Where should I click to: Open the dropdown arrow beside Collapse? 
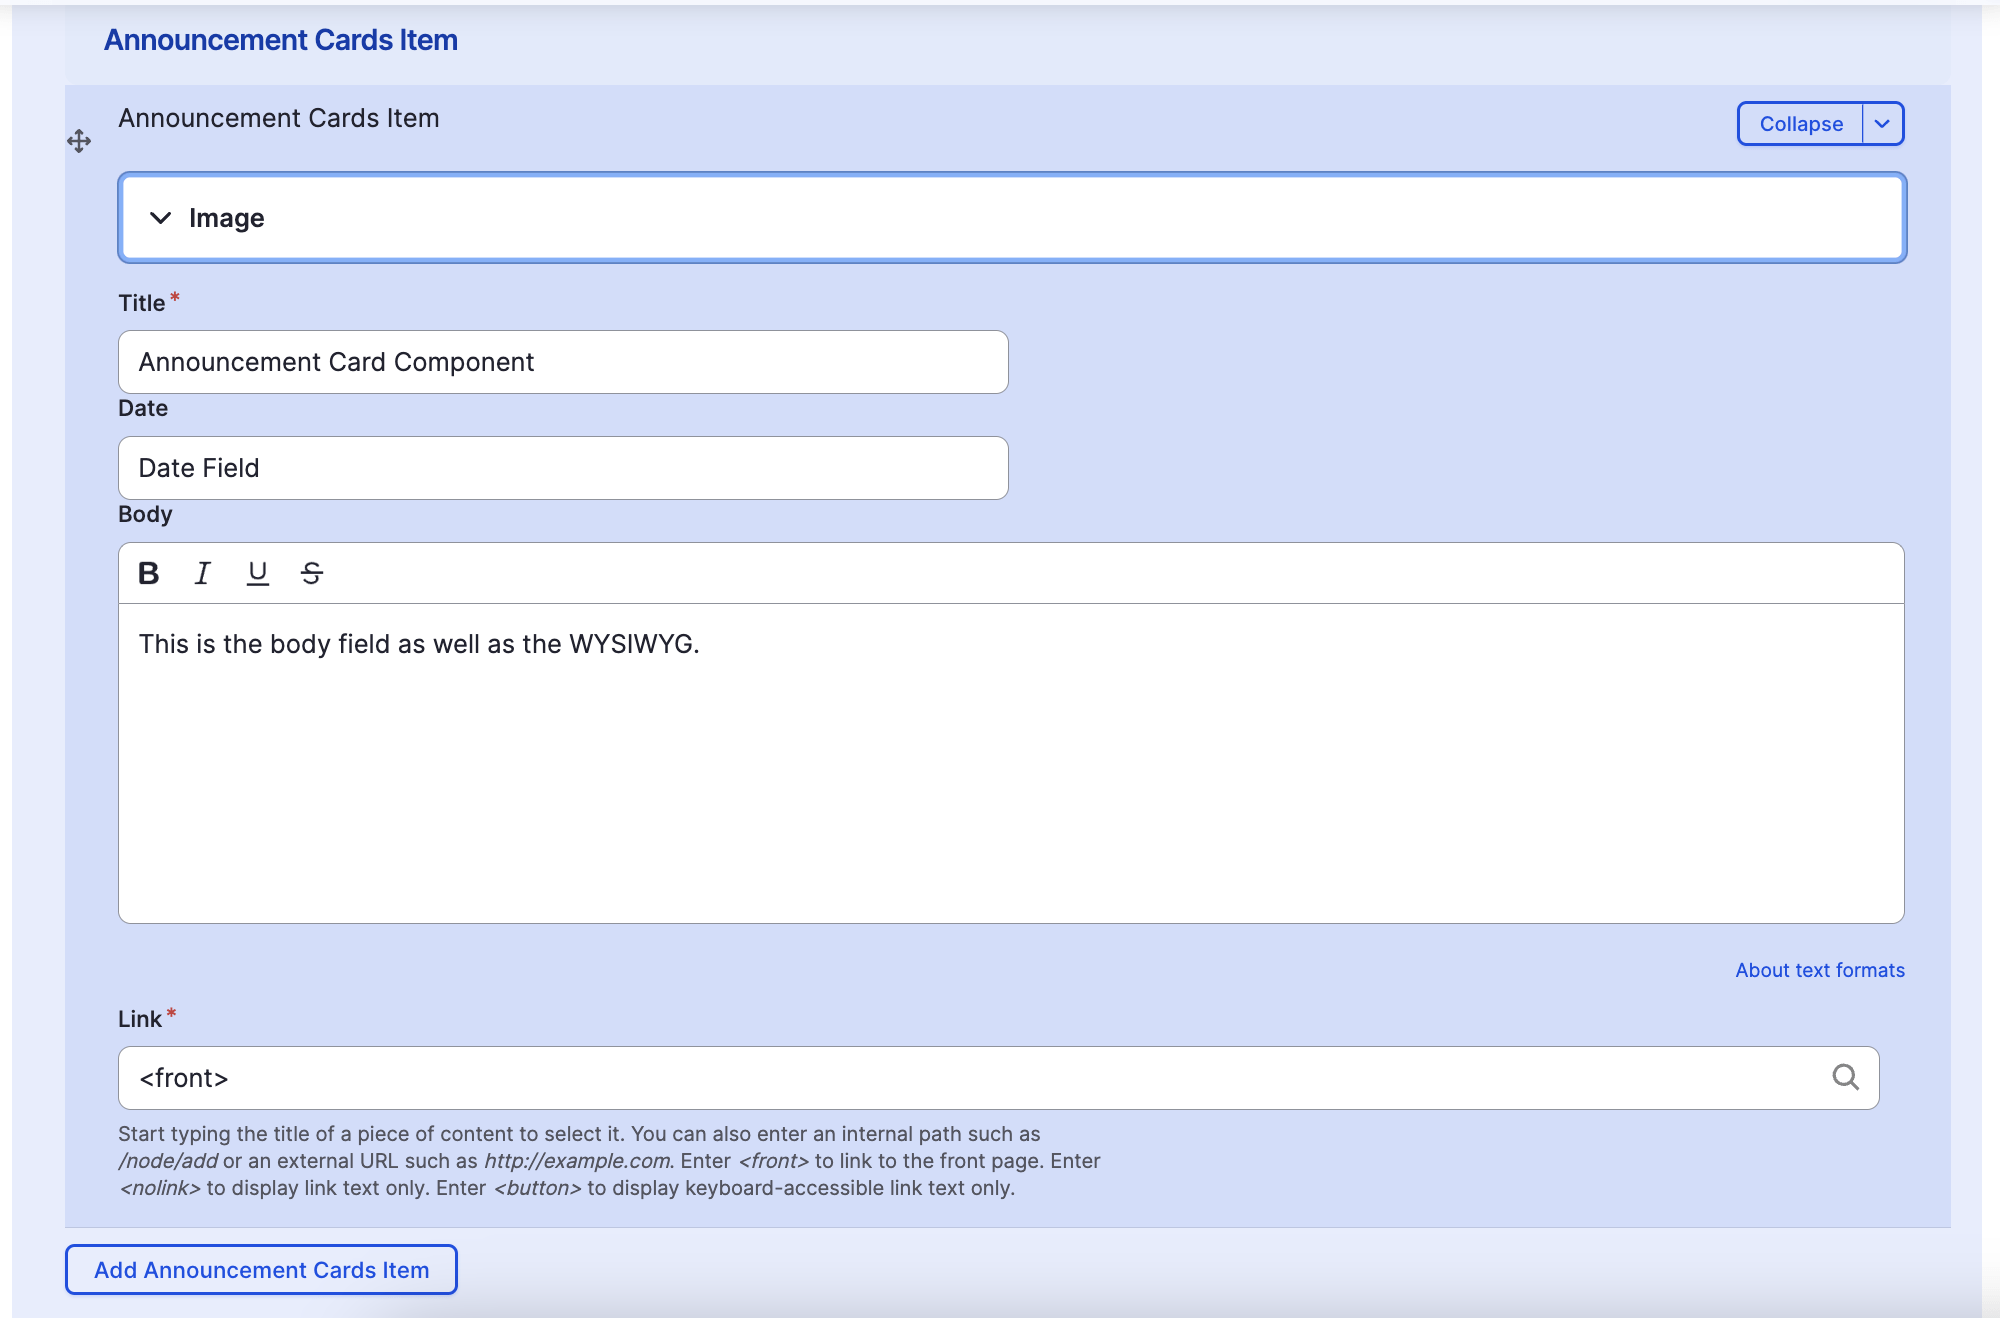1882,124
